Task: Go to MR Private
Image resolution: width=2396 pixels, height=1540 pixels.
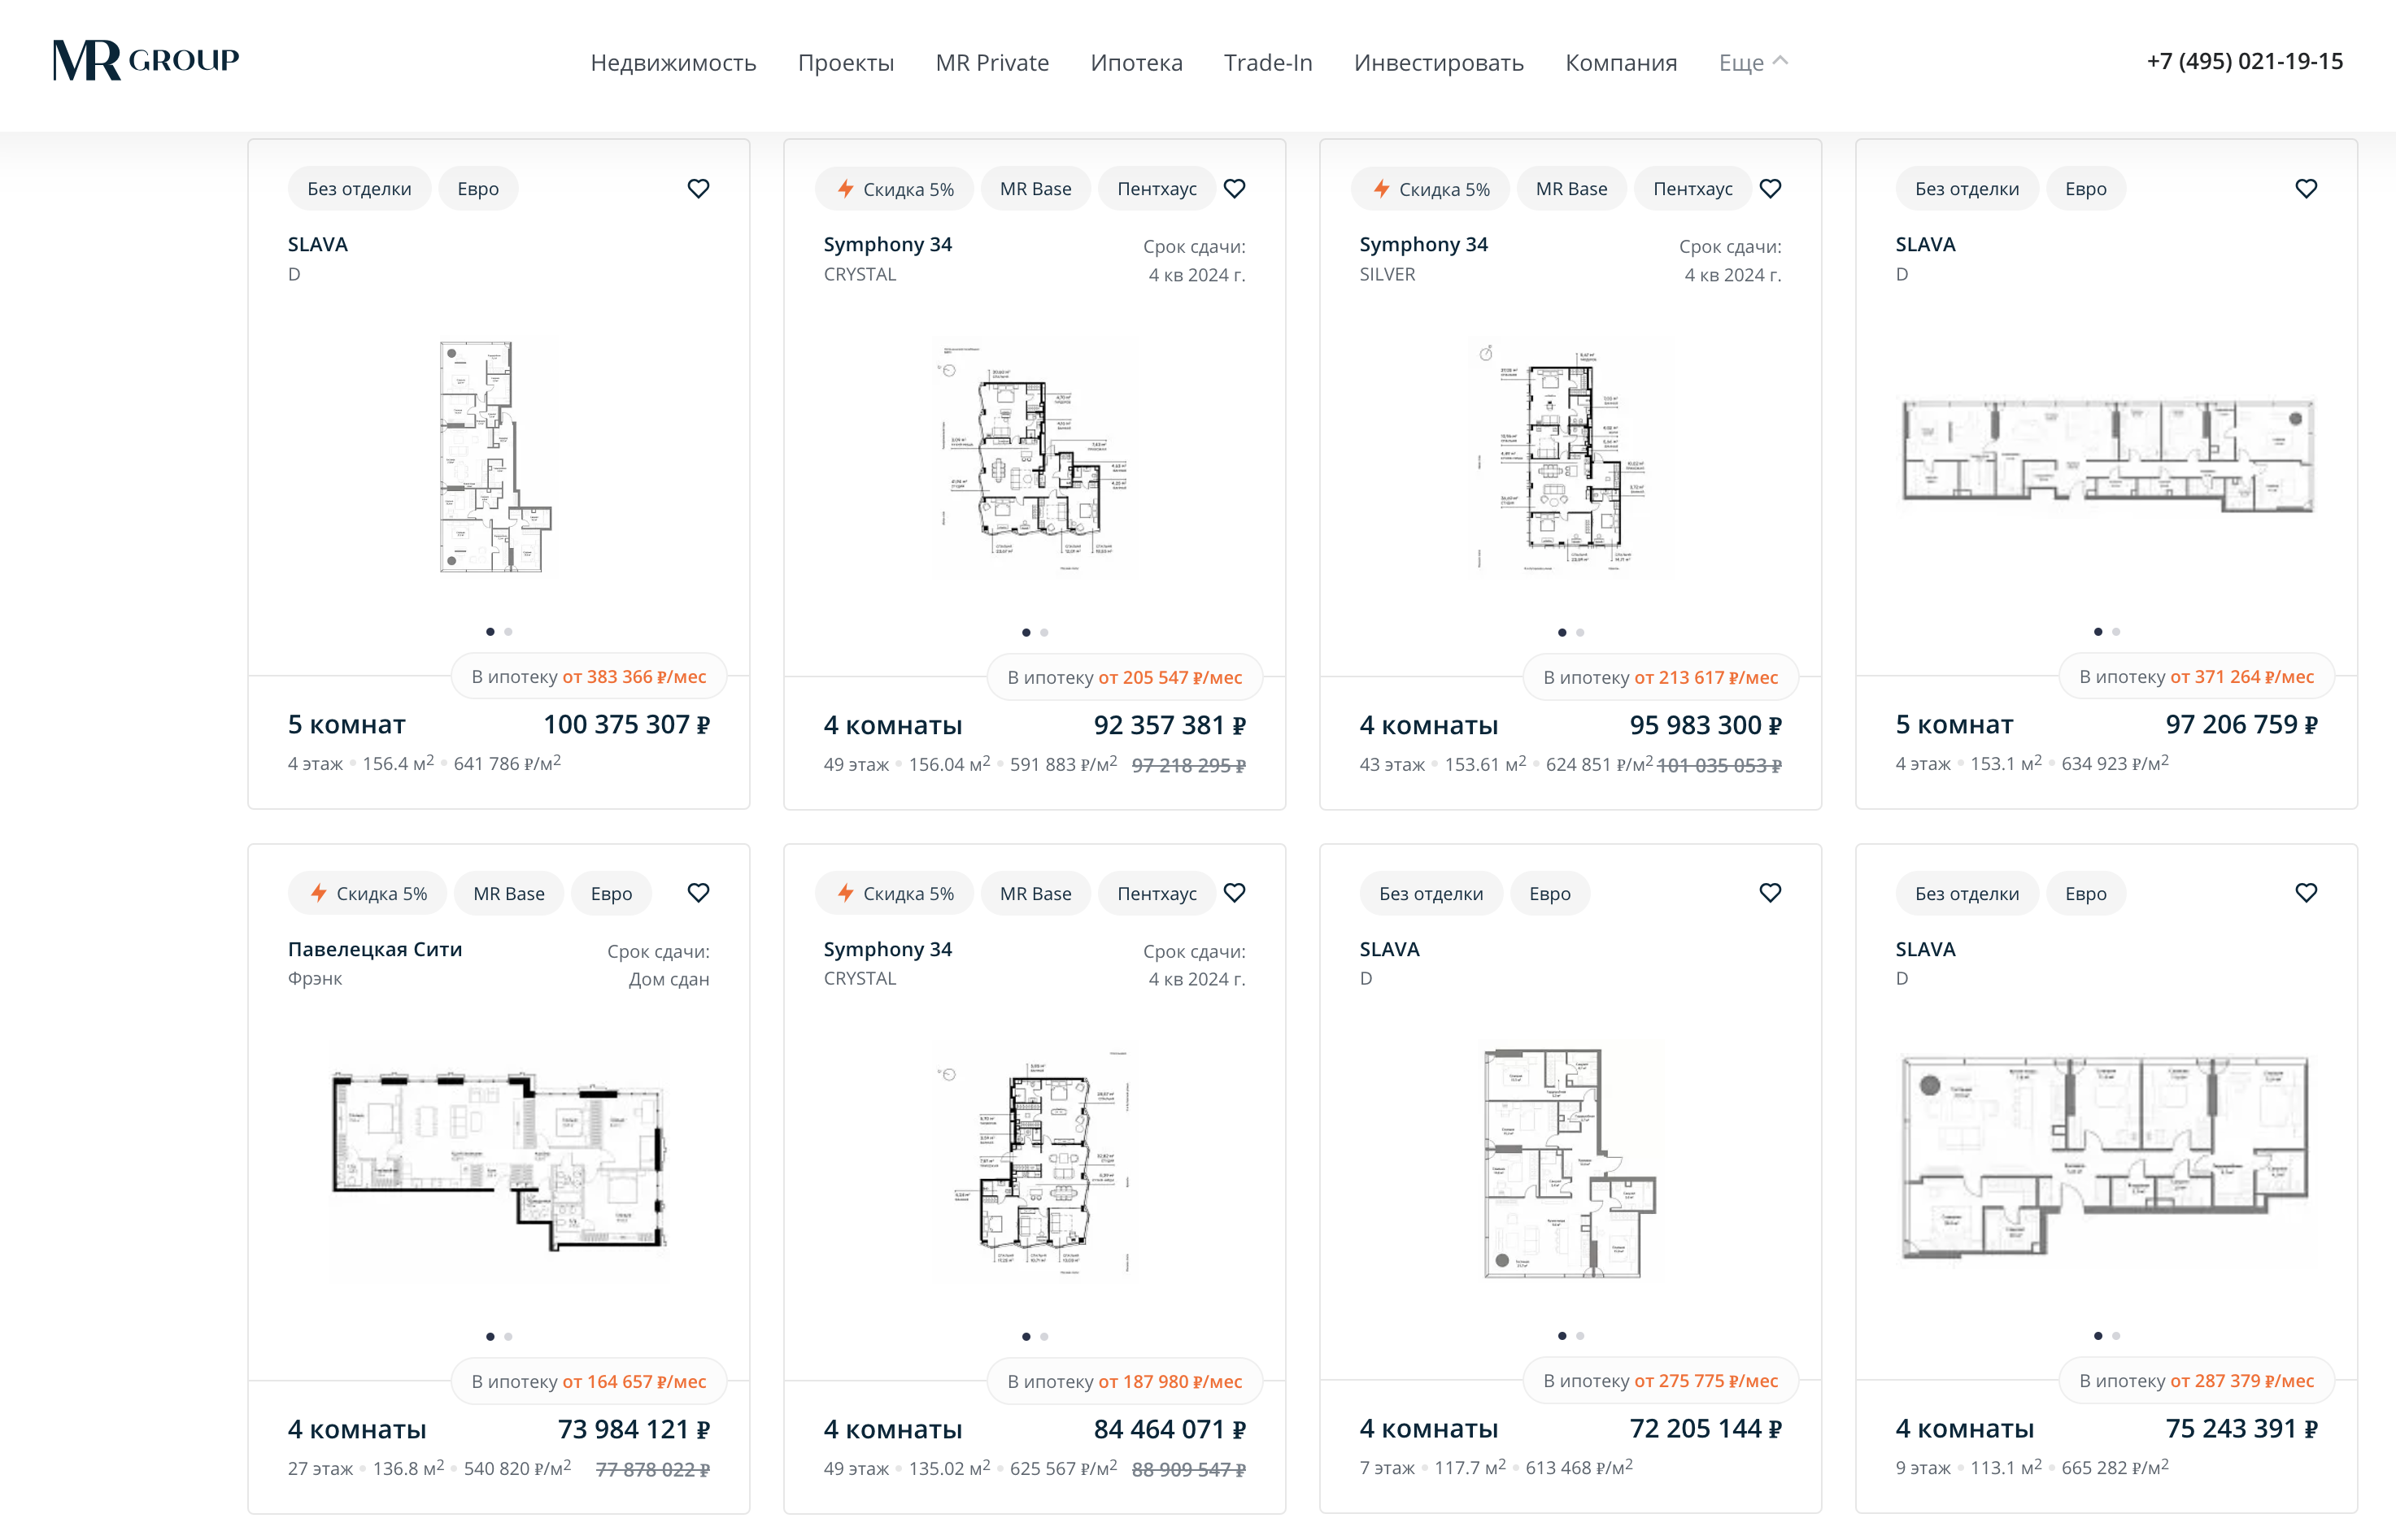Action: (x=992, y=62)
